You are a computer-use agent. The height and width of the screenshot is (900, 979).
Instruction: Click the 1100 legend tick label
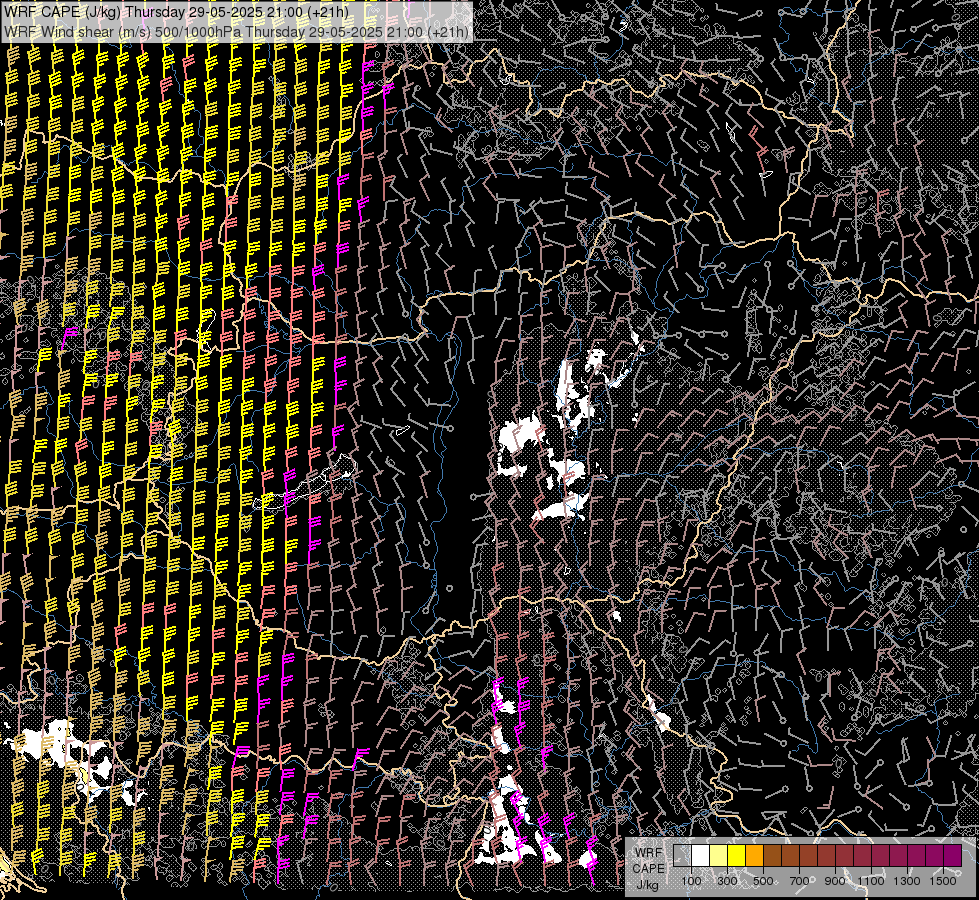[x=871, y=881]
